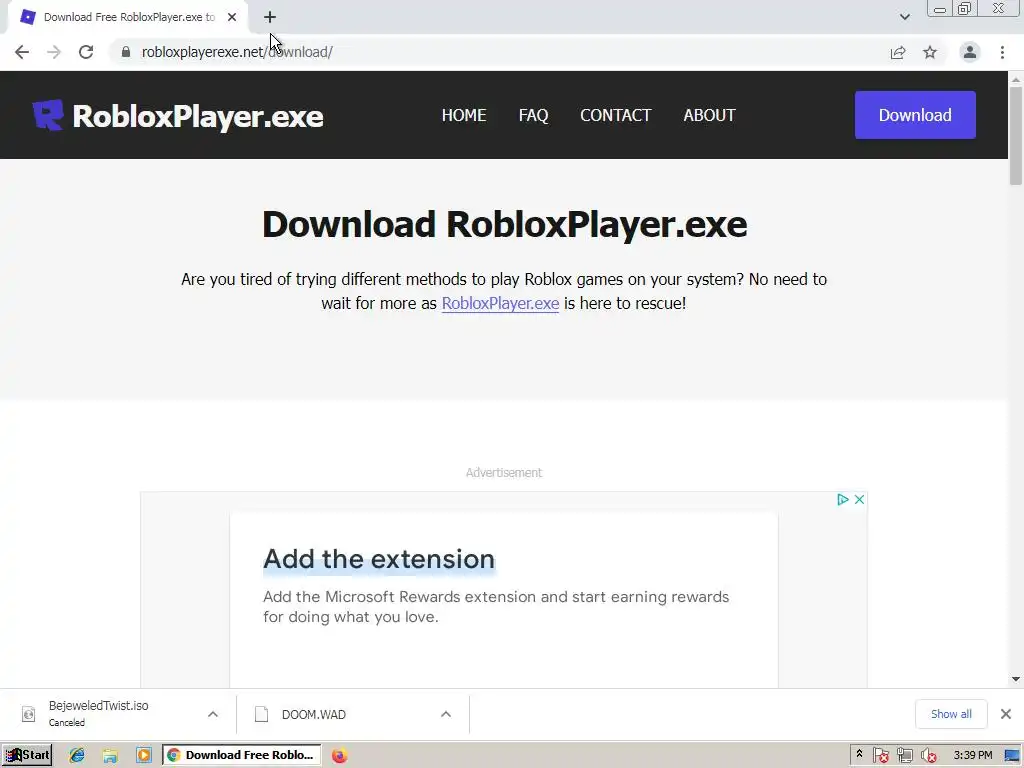Click the address bar URL field

[503, 52]
